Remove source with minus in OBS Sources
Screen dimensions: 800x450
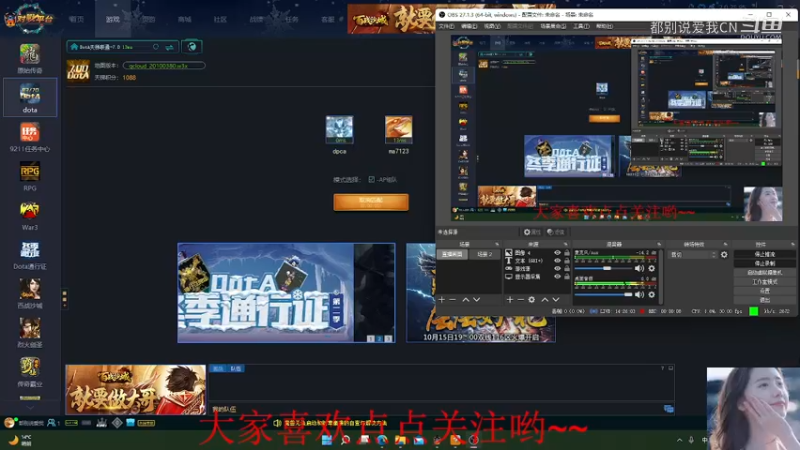coord(520,299)
